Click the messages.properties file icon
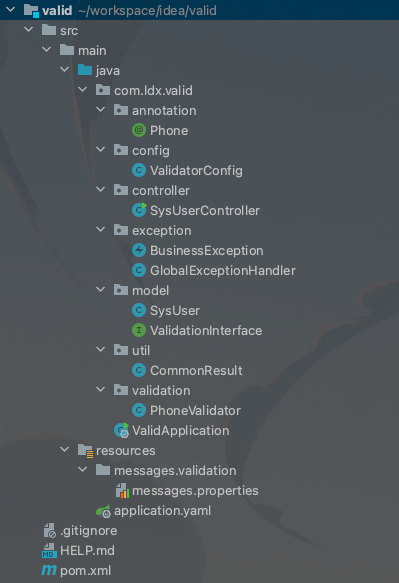The image size is (399, 583). point(122,490)
